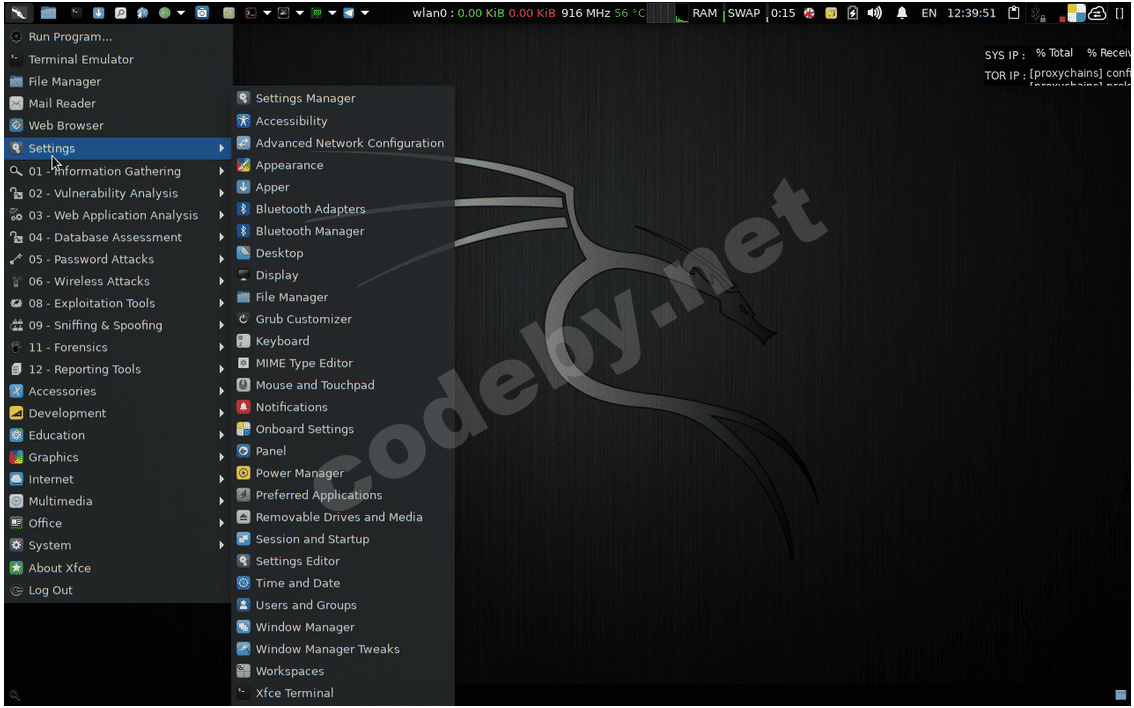Open Workspaces settings

(x=344, y=671)
